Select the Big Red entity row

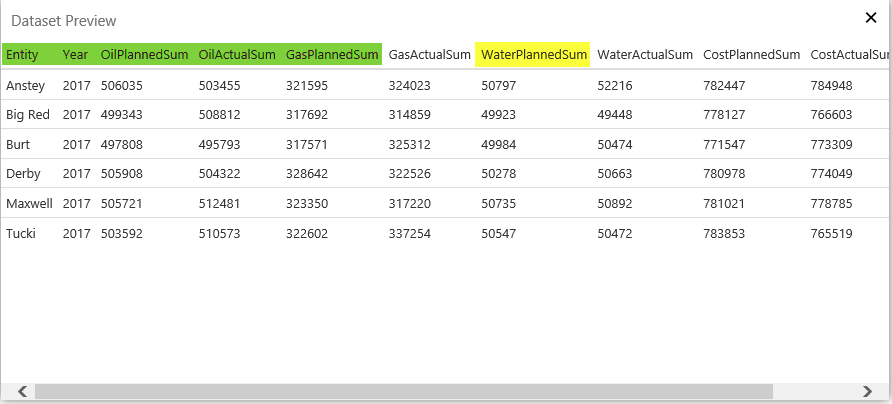tap(27, 115)
